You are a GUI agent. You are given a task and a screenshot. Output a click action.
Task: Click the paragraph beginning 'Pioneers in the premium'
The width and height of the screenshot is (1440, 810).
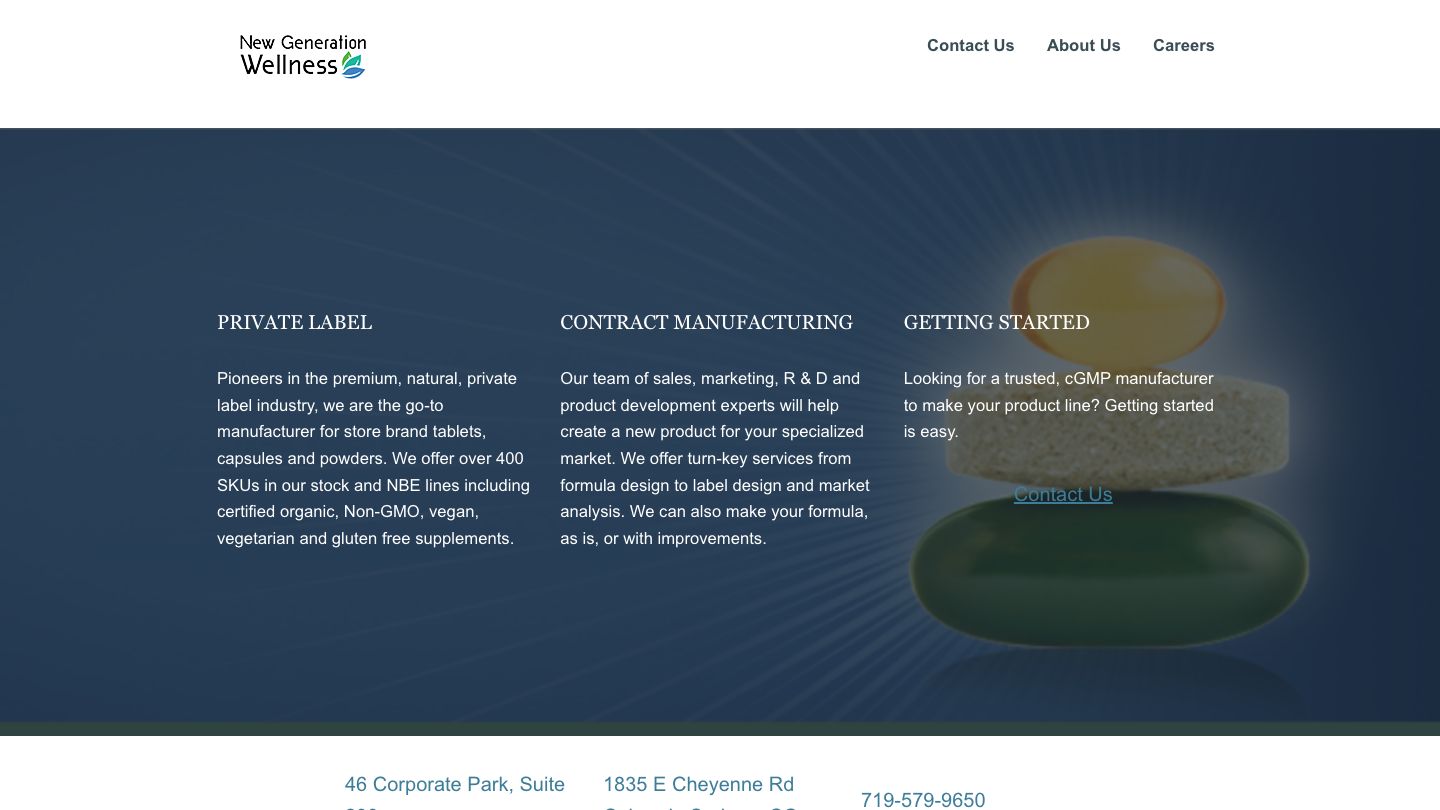coord(373,458)
